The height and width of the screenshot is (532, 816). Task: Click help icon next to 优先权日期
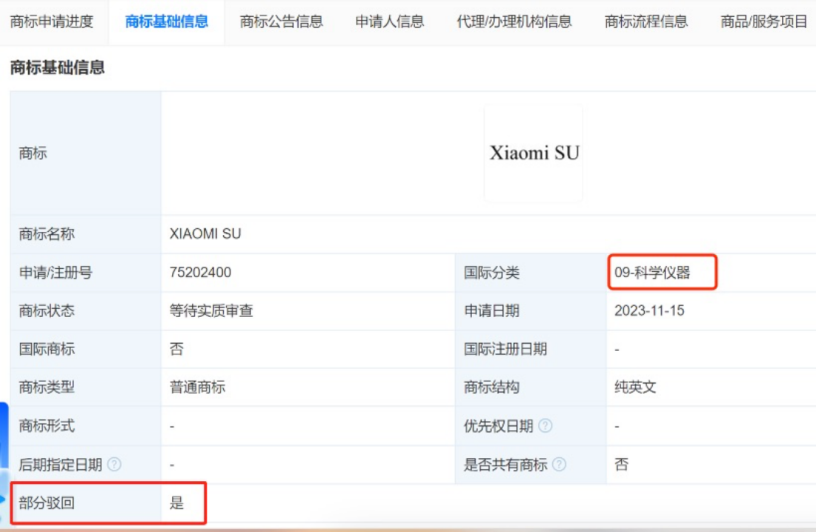(x=545, y=426)
